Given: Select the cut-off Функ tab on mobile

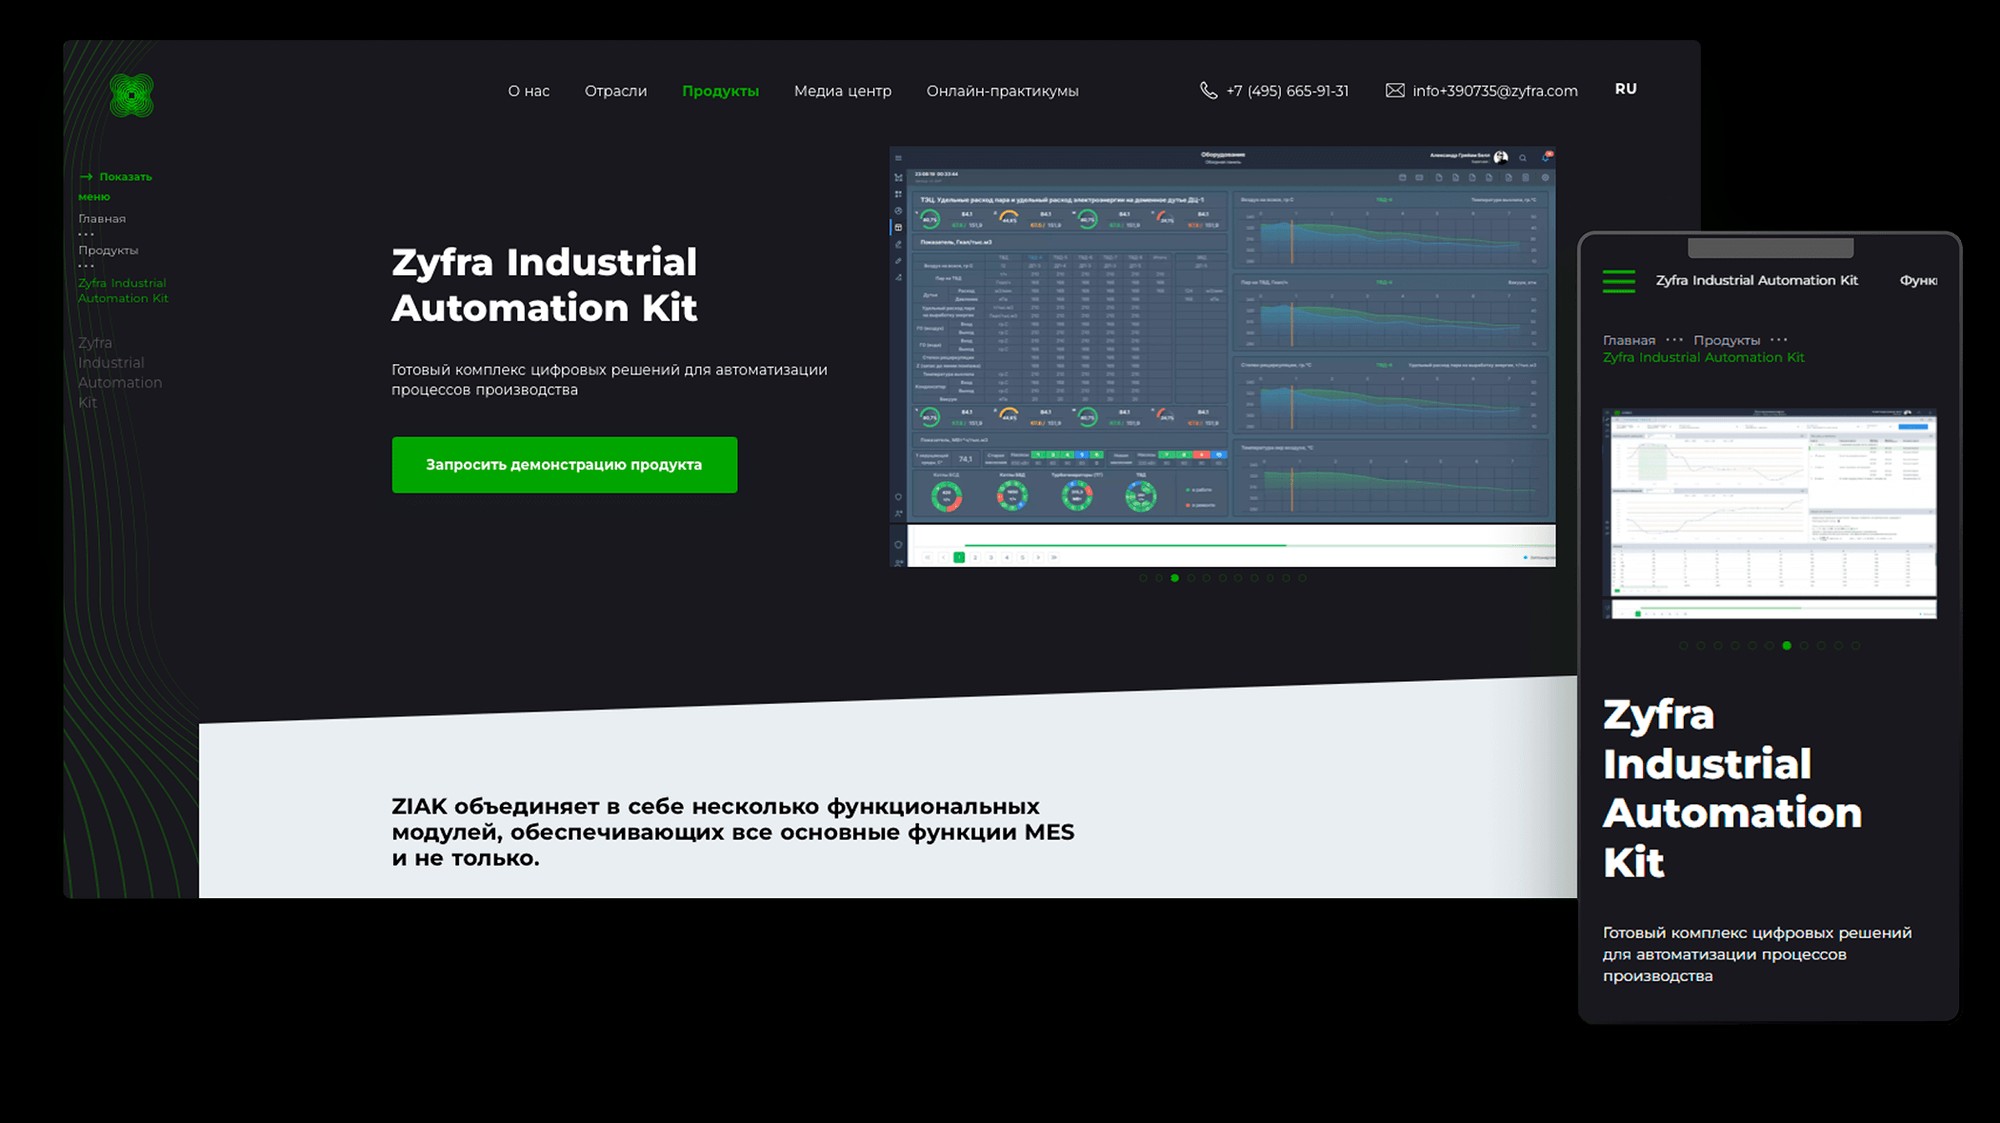Looking at the screenshot, I should (x=1918, y=281).
